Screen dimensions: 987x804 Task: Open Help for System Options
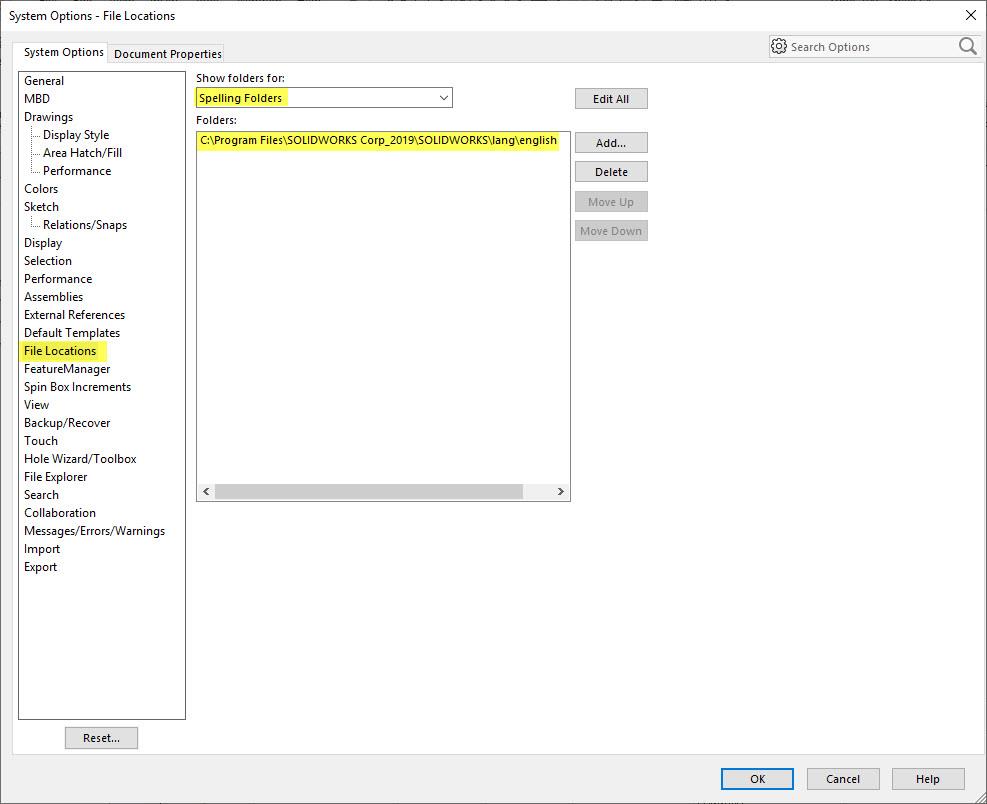tap(927, 778)
